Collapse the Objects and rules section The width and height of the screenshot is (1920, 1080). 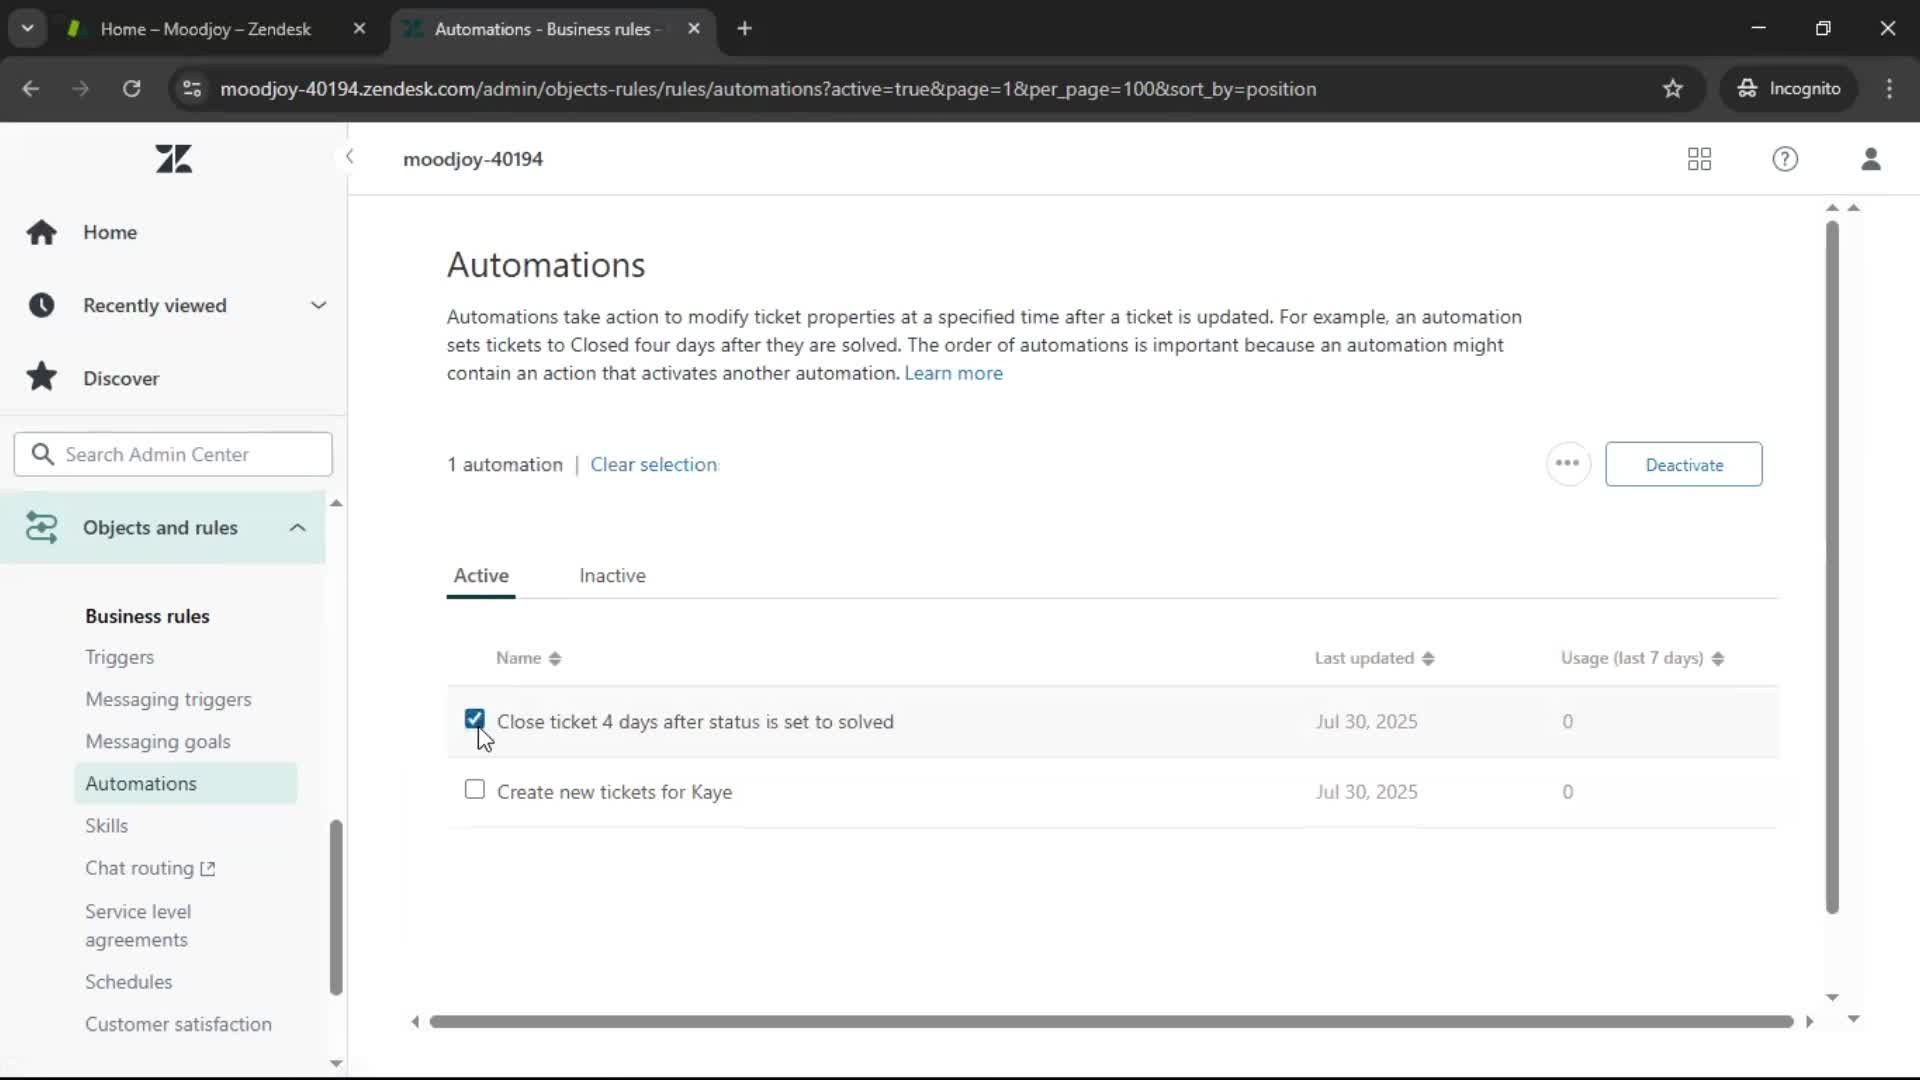(298, 527)
